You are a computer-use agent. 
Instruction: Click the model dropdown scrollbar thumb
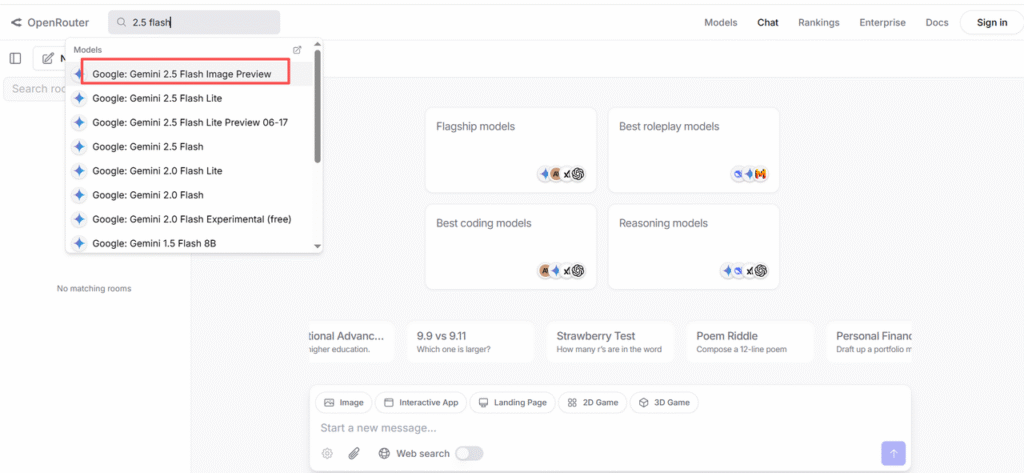(x=317, y=106)
